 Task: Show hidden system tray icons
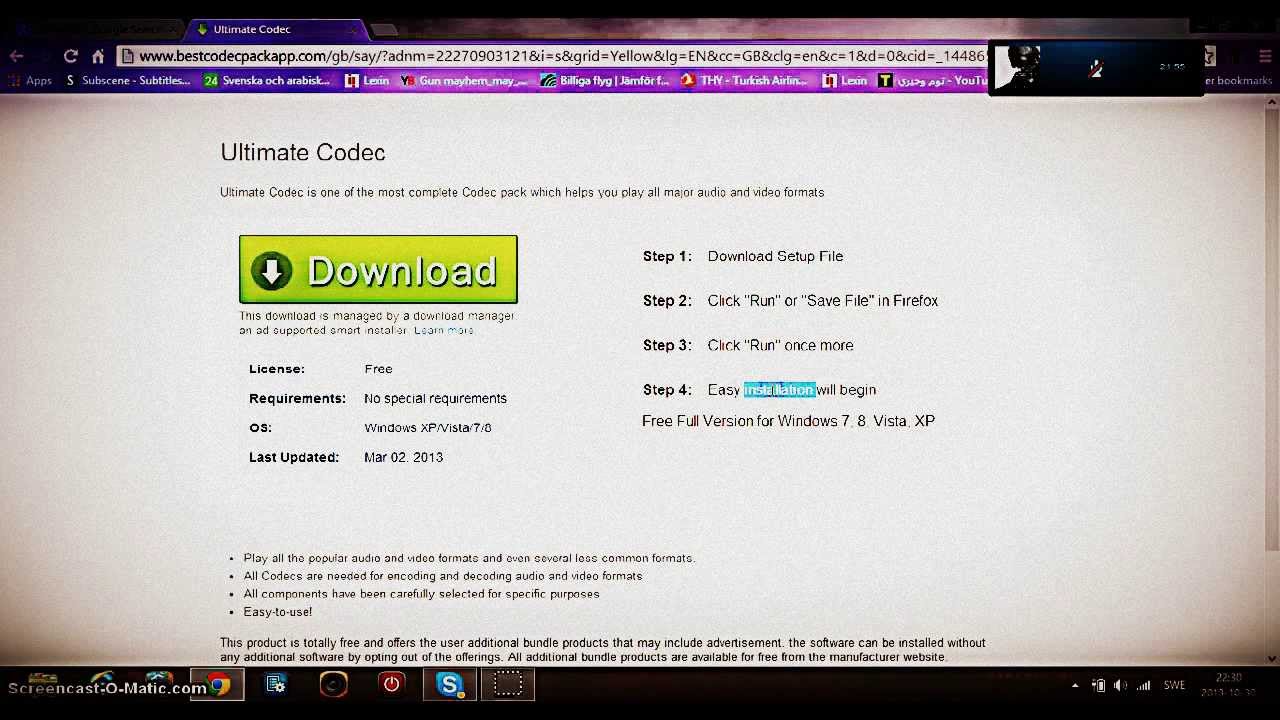(1075, 686)
